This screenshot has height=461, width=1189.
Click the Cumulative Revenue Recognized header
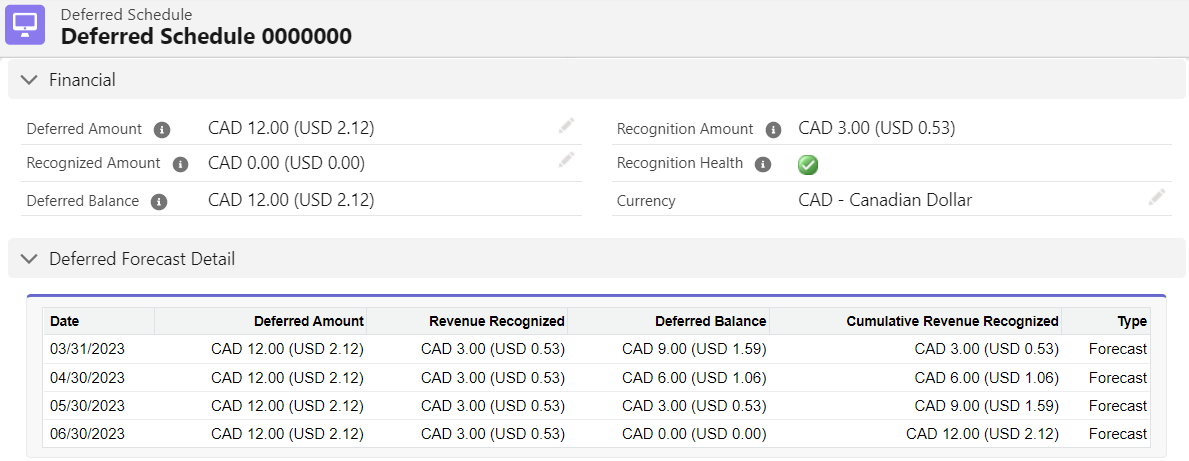tap(952, 321)
